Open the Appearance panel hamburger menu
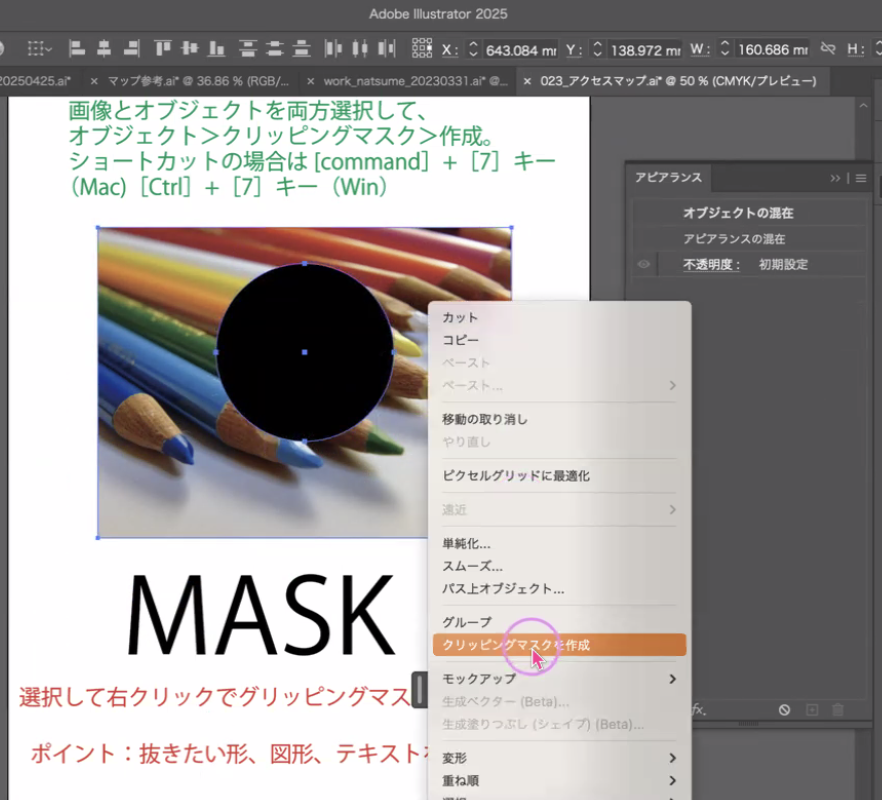This screenshot has width=882, height=800. 860,178
